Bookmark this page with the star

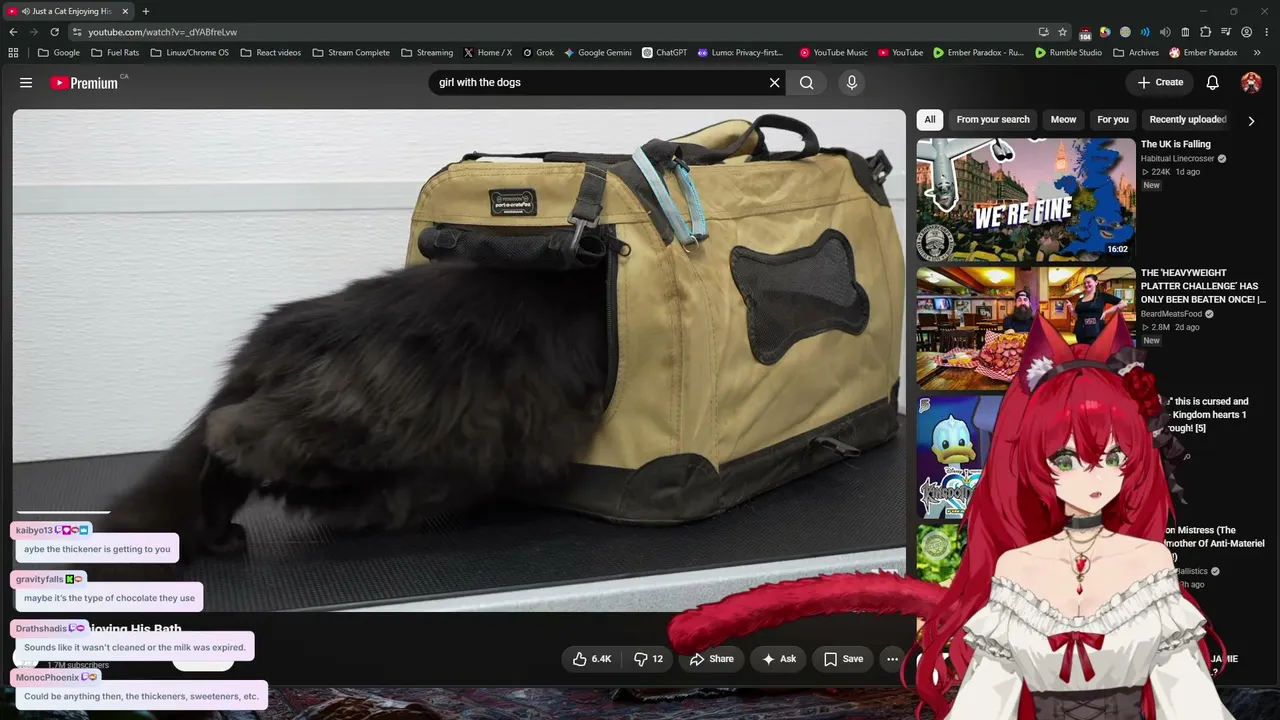point(1062,32)
